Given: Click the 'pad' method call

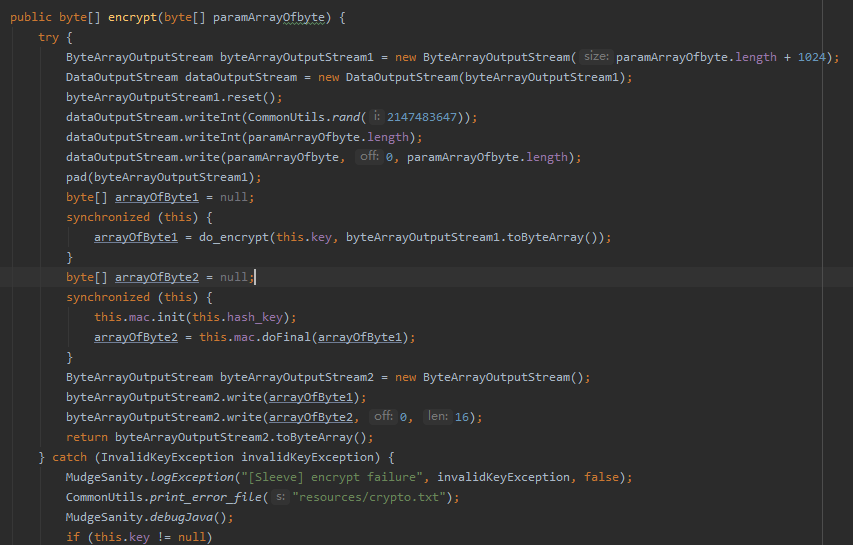Looking at the screenshot, I should coord(76,177).
